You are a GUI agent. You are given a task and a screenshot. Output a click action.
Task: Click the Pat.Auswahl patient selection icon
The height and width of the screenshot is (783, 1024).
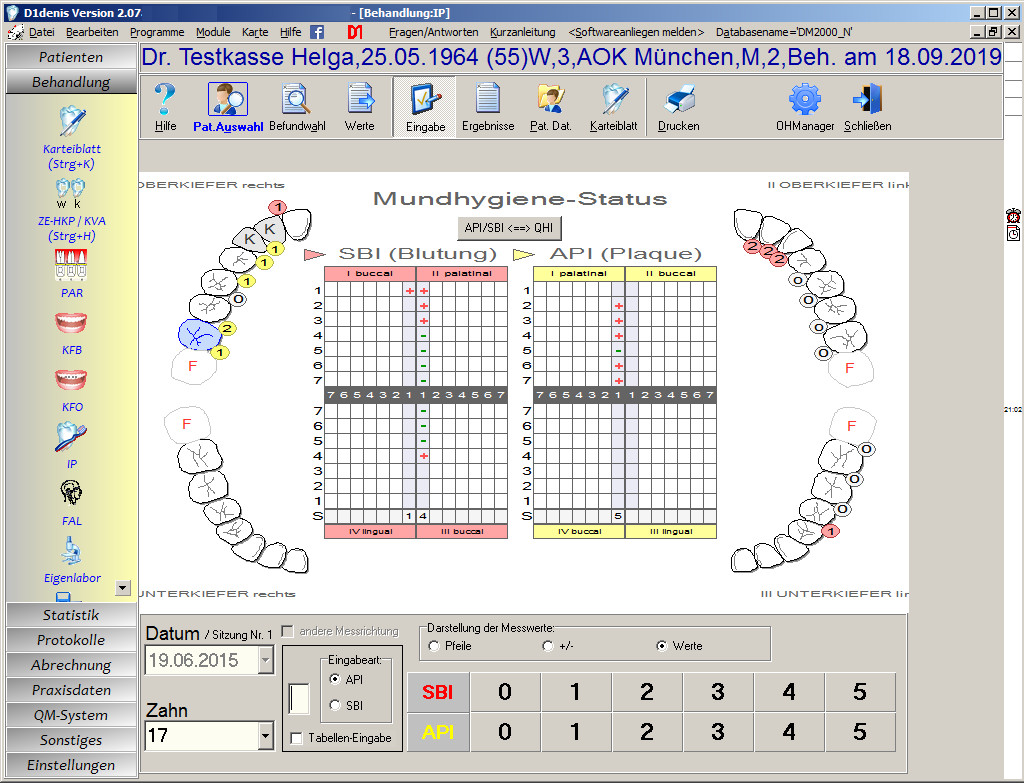pyautogui.click(x=228, y=107)
